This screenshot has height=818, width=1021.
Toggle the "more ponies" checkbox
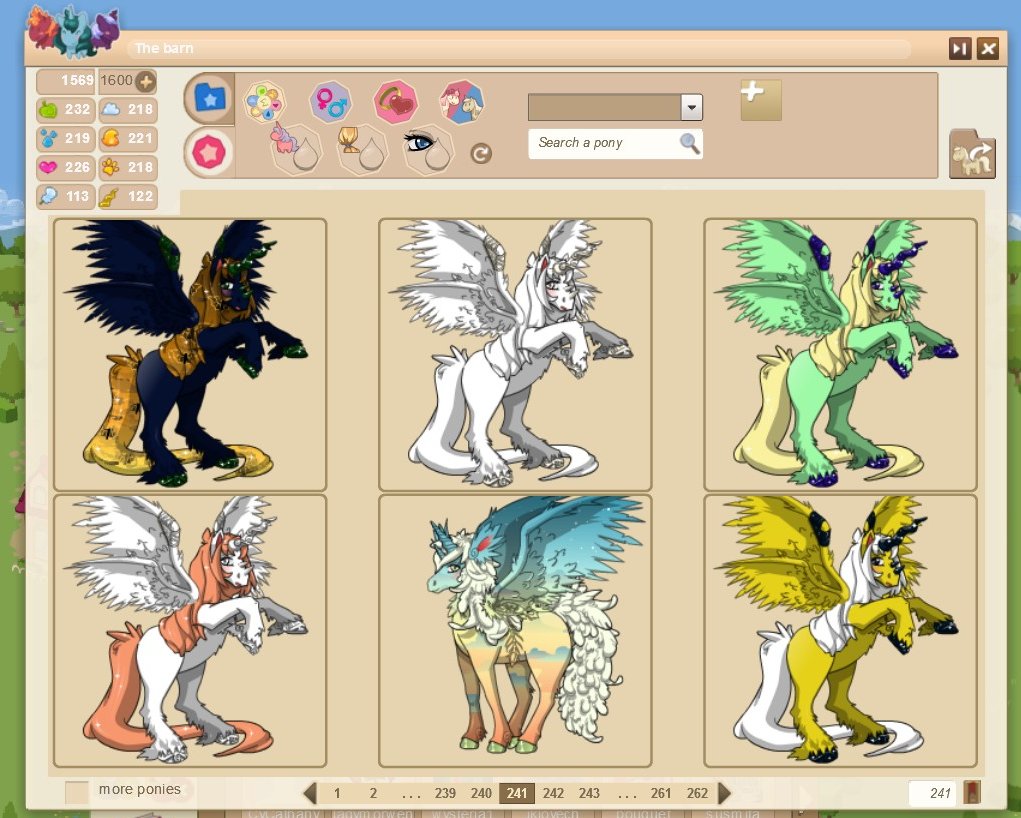[77, 792]
